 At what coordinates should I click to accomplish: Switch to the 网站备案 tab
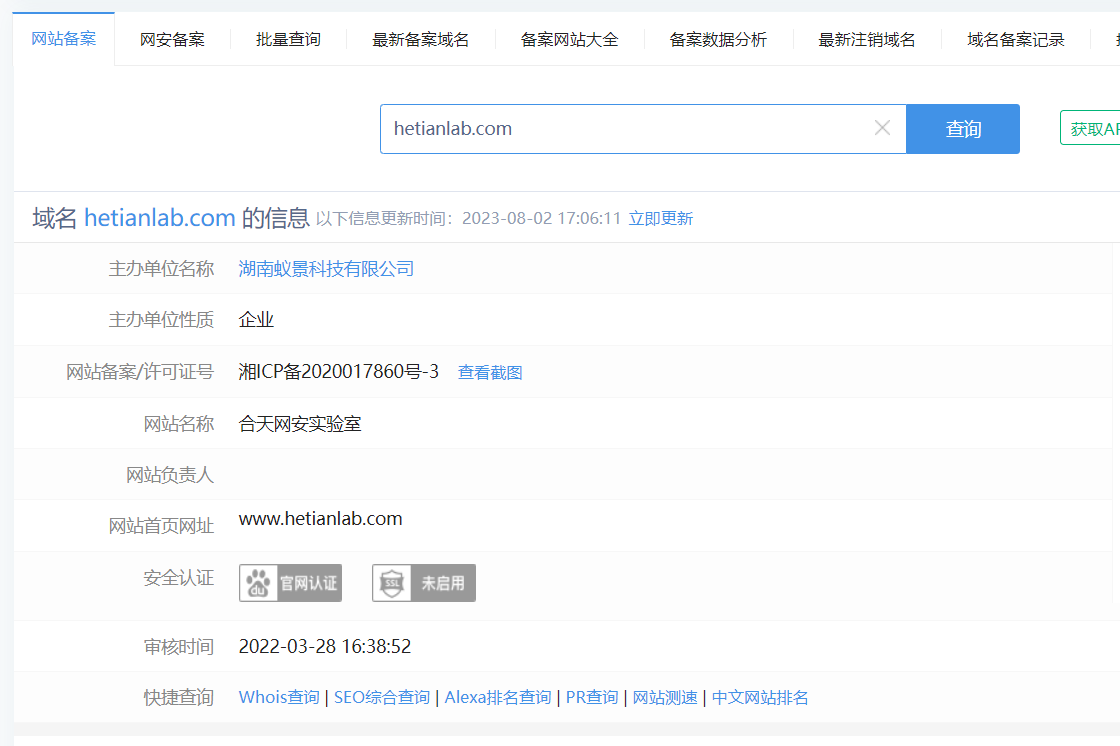coord(64,39)
